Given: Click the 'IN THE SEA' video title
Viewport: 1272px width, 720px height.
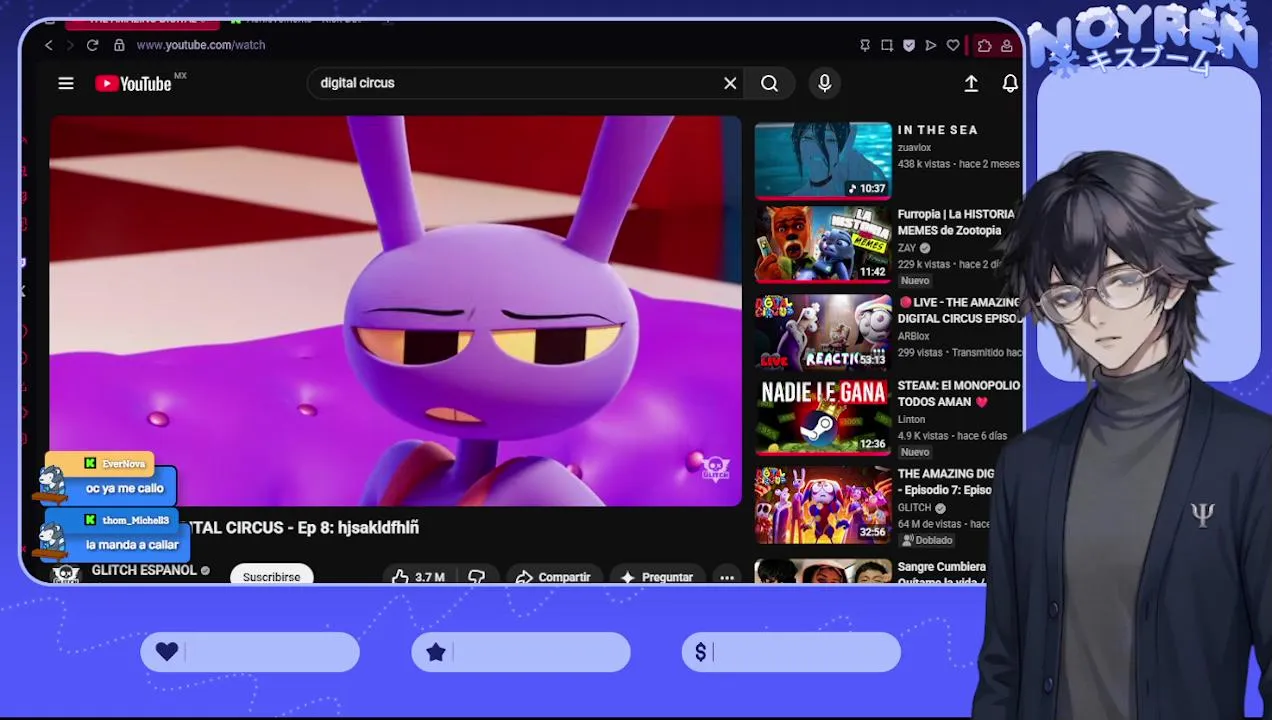Looking at the screenshot, I should 937,130.
